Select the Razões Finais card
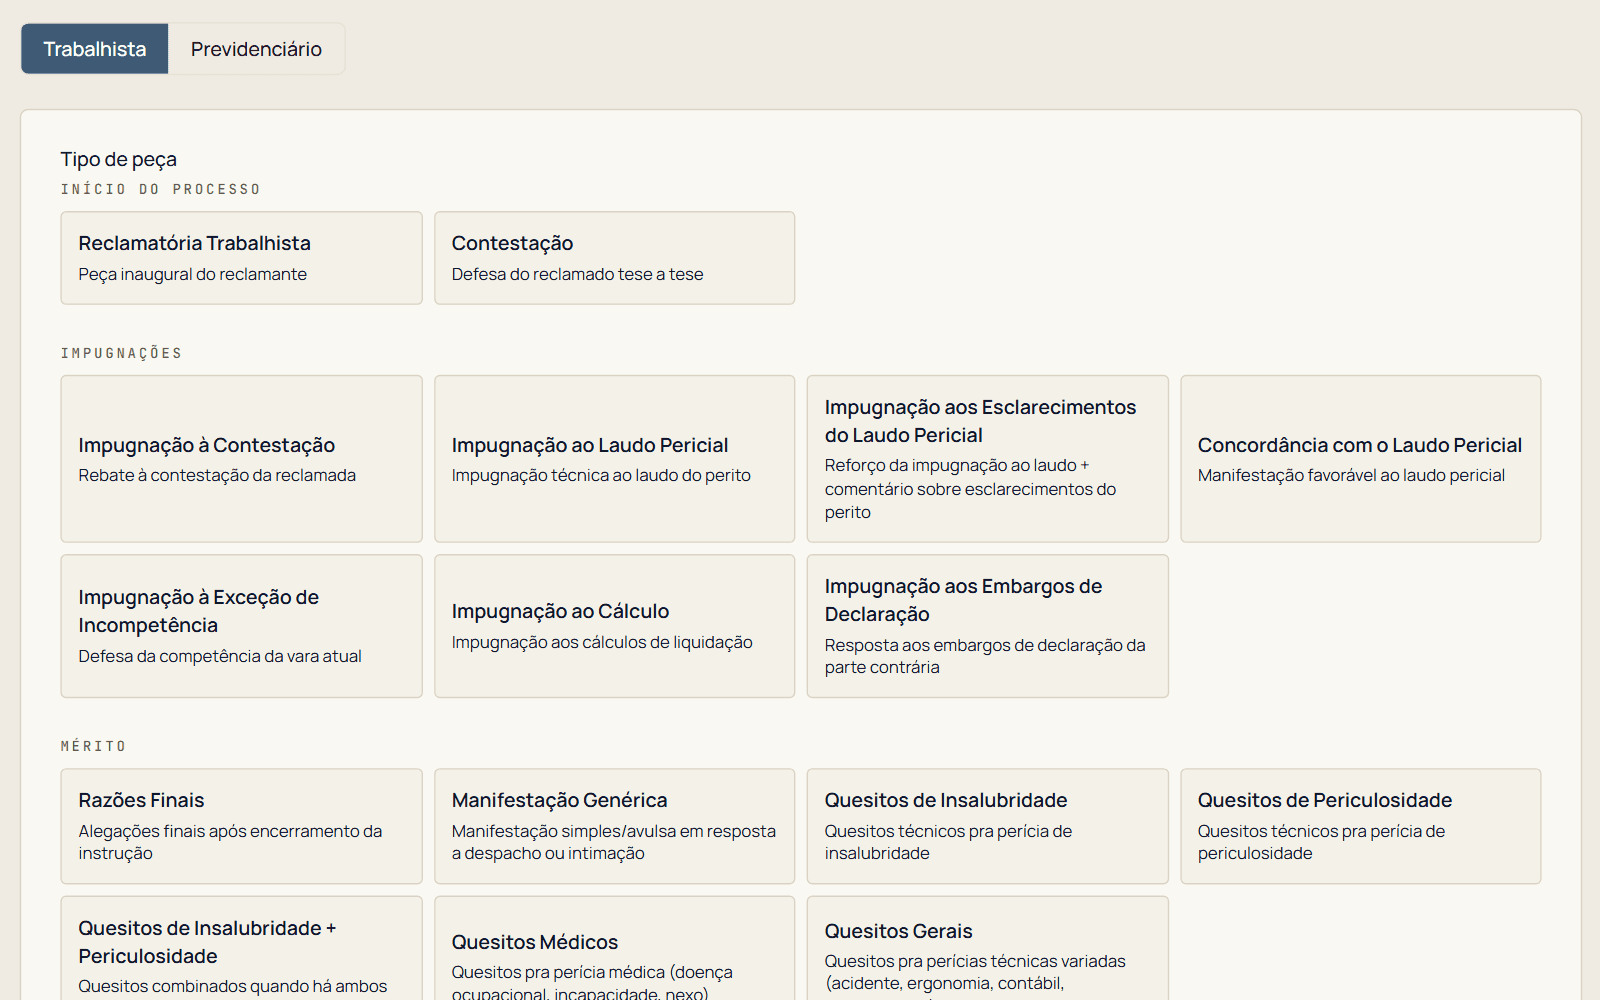1600x1000 pixels. point(241,826)
